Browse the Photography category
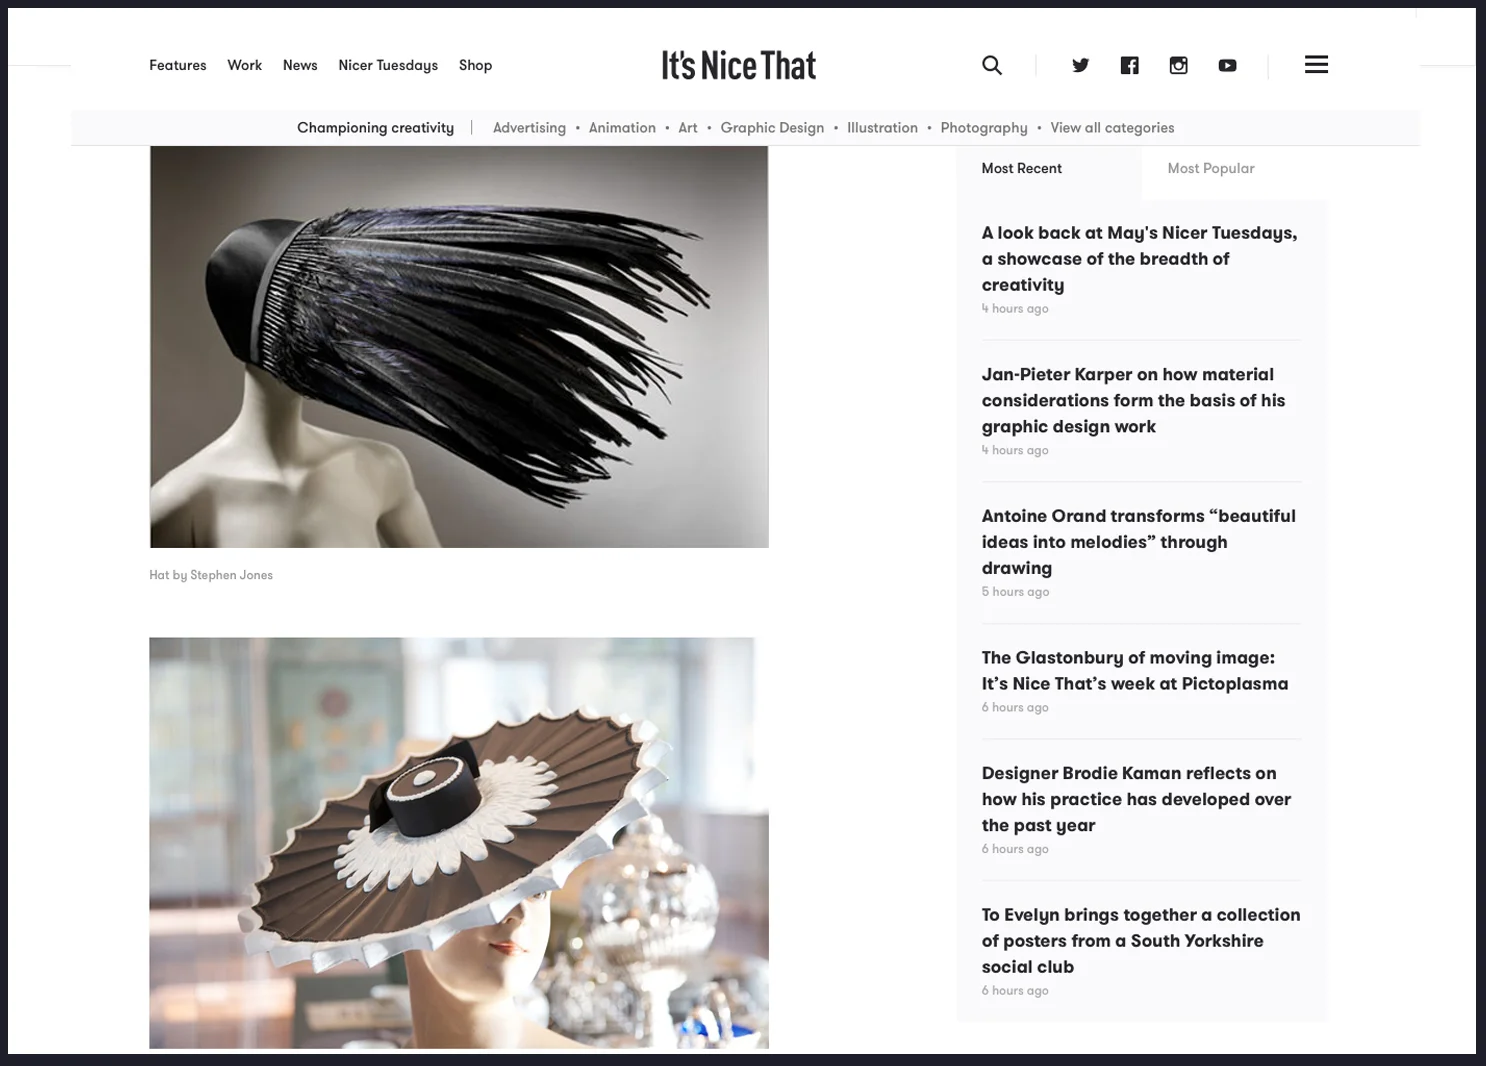This screenshot has width=1486, height=1066. (984, 128)
